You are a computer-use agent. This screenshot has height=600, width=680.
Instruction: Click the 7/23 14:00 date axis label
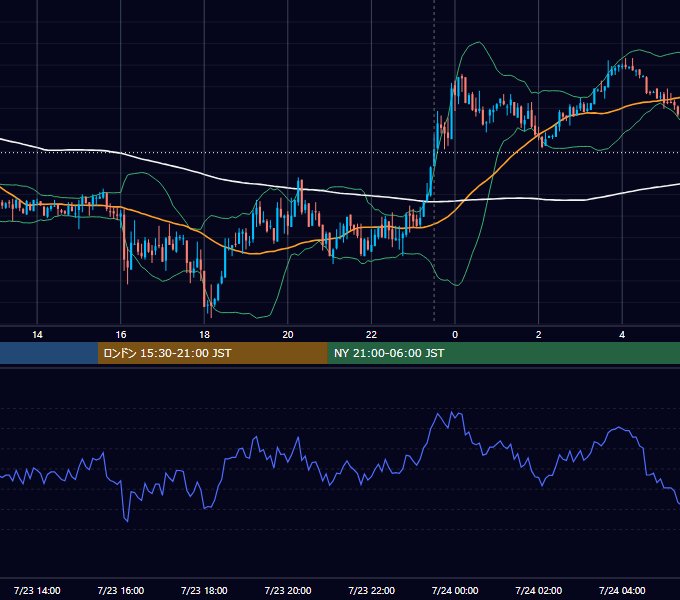click(37, 590)
